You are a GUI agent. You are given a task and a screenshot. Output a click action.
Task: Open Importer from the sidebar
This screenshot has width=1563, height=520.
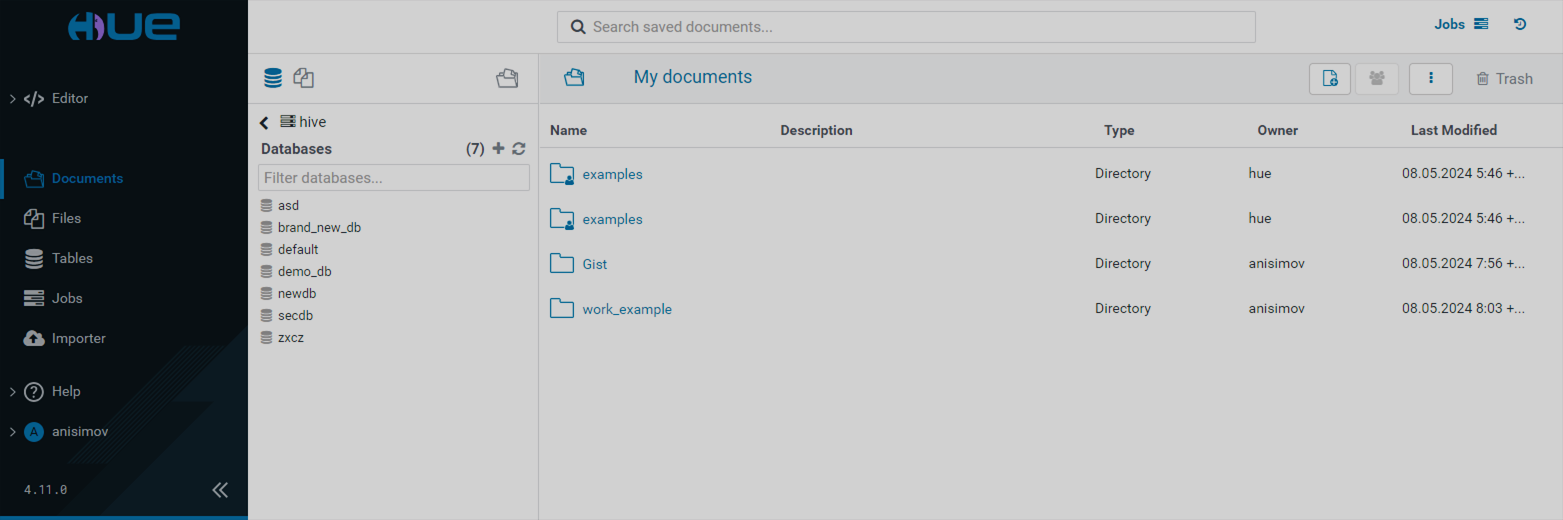78,338
